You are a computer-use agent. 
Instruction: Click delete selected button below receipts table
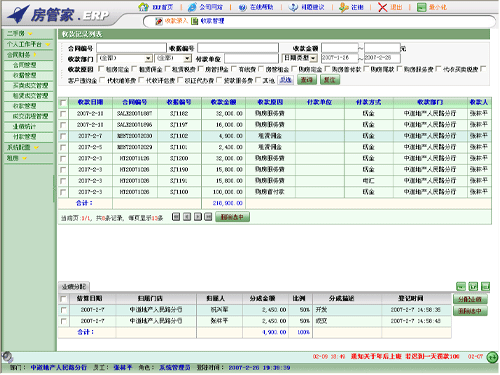coord(232,217)
